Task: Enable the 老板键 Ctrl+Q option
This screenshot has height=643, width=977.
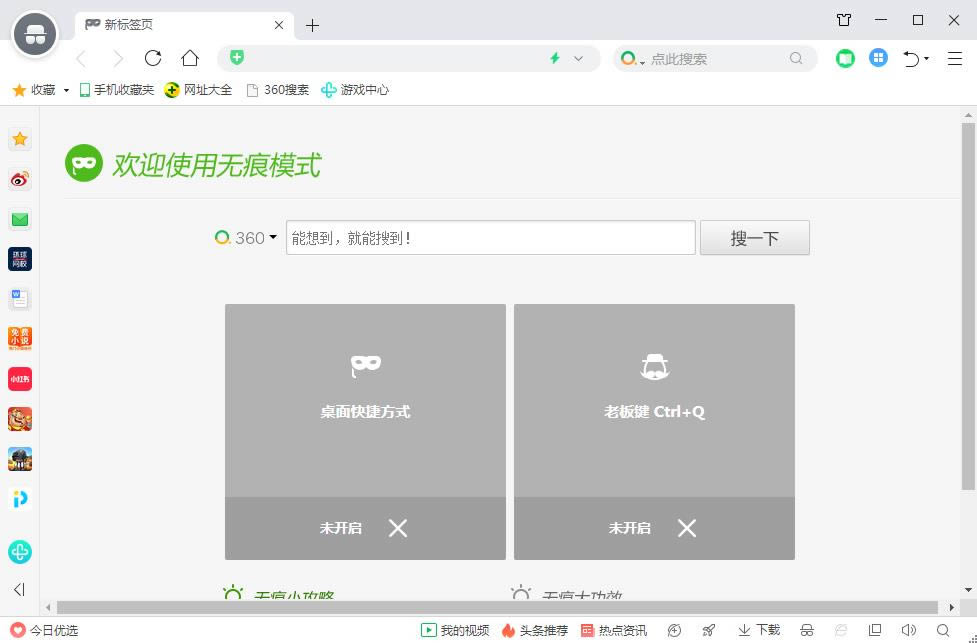Action: (654, 528)
